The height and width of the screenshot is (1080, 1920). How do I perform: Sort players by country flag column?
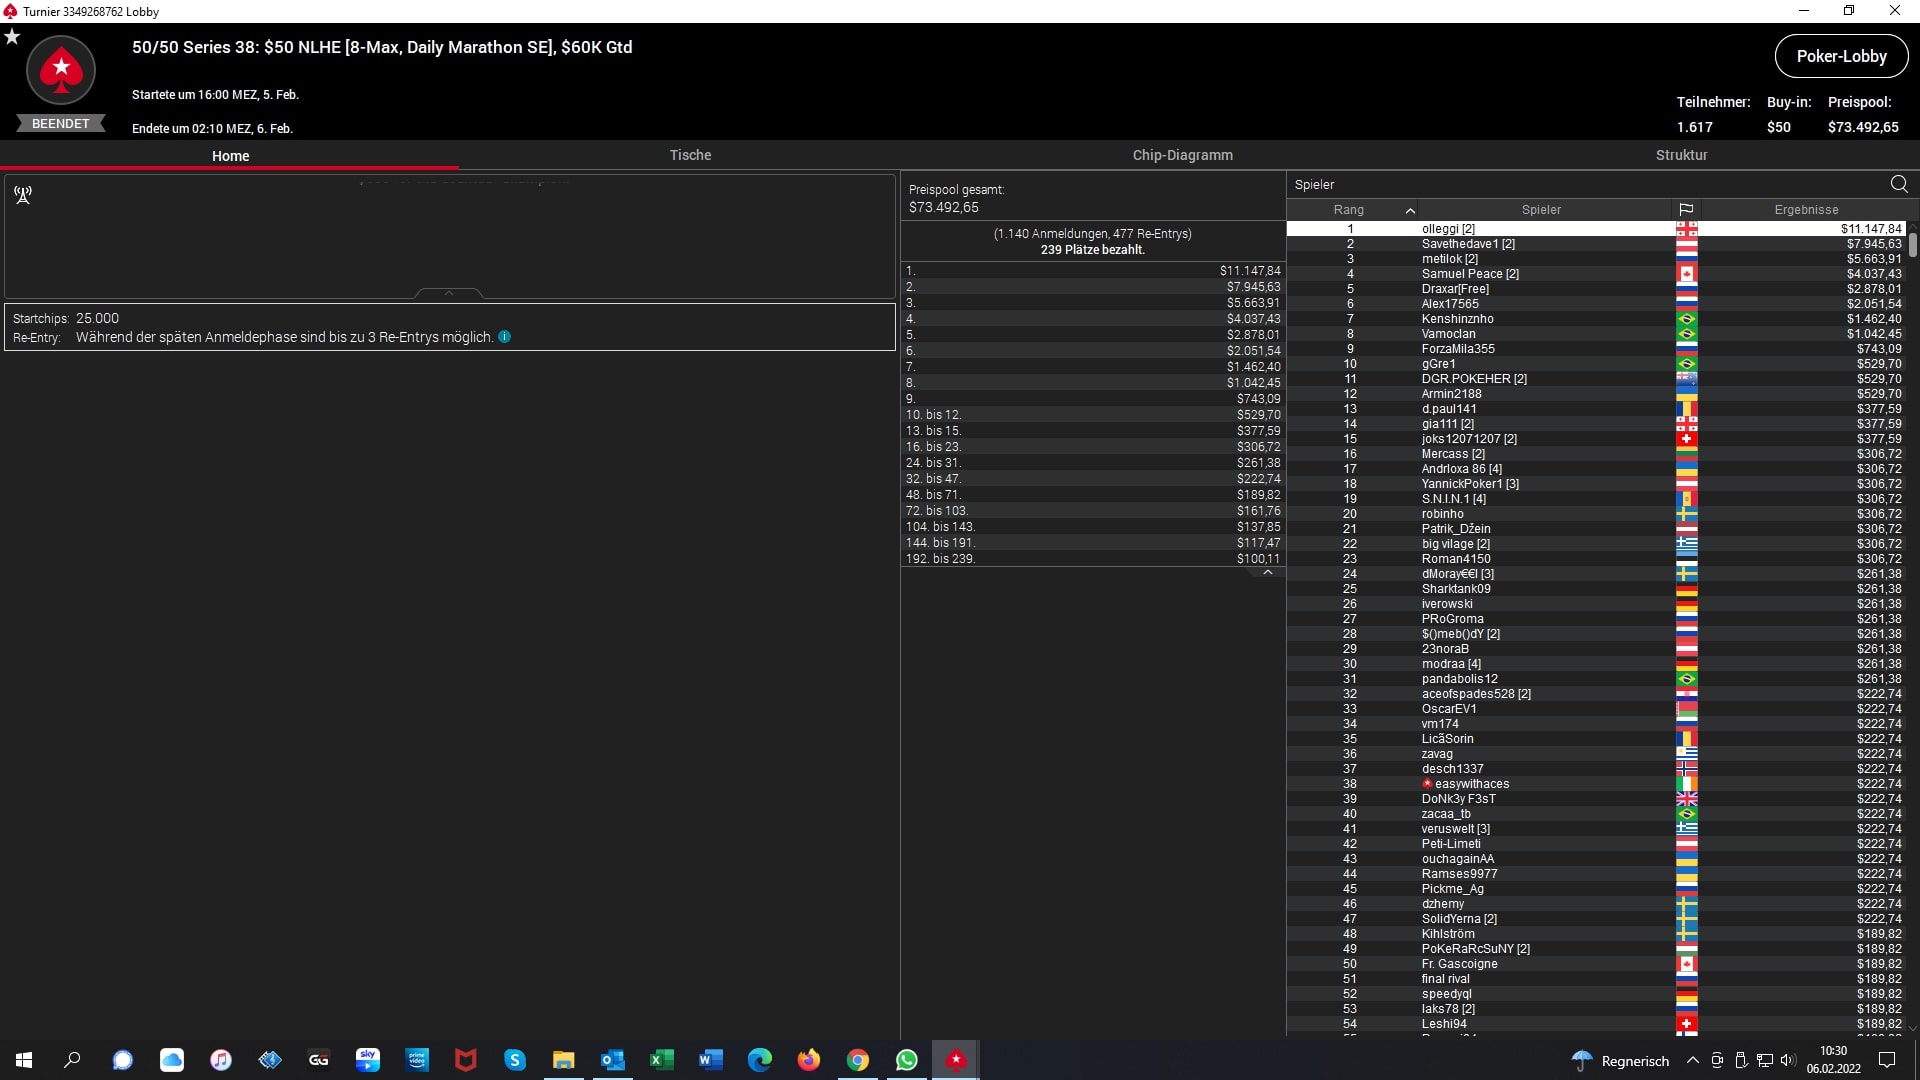click(x=1686, y=210)
